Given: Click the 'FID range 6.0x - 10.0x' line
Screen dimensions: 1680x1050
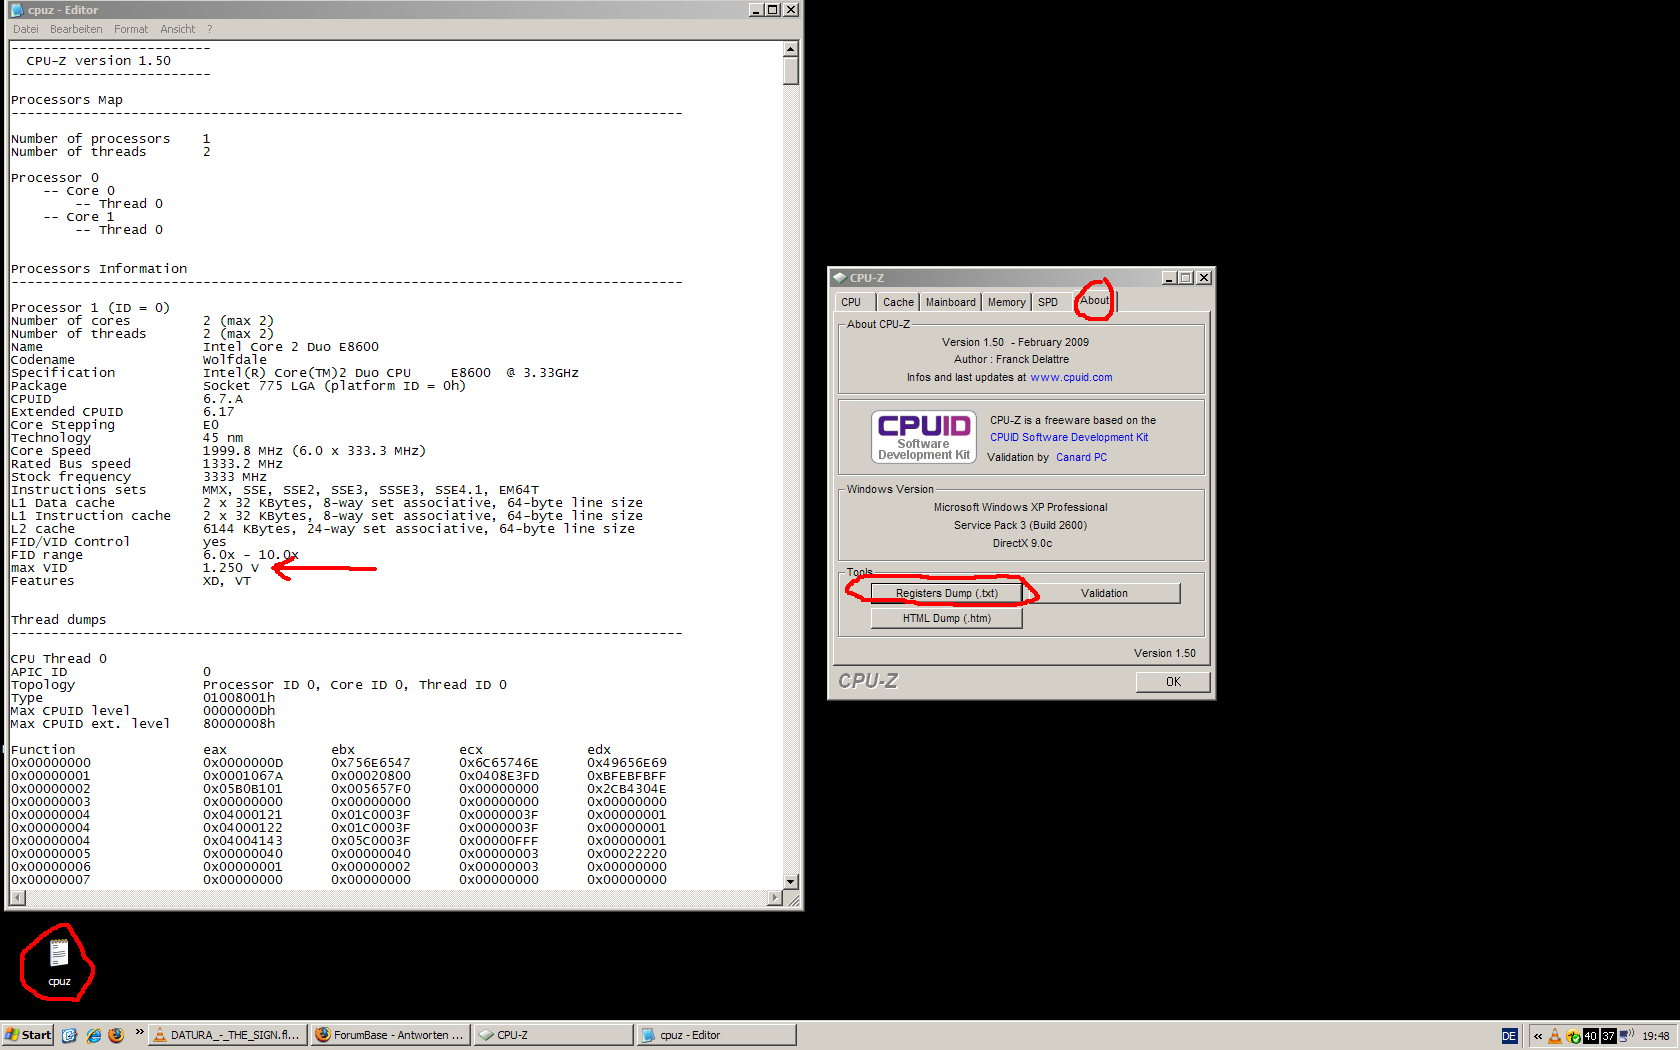Looking at the screenshot, I should pos(155,555).
